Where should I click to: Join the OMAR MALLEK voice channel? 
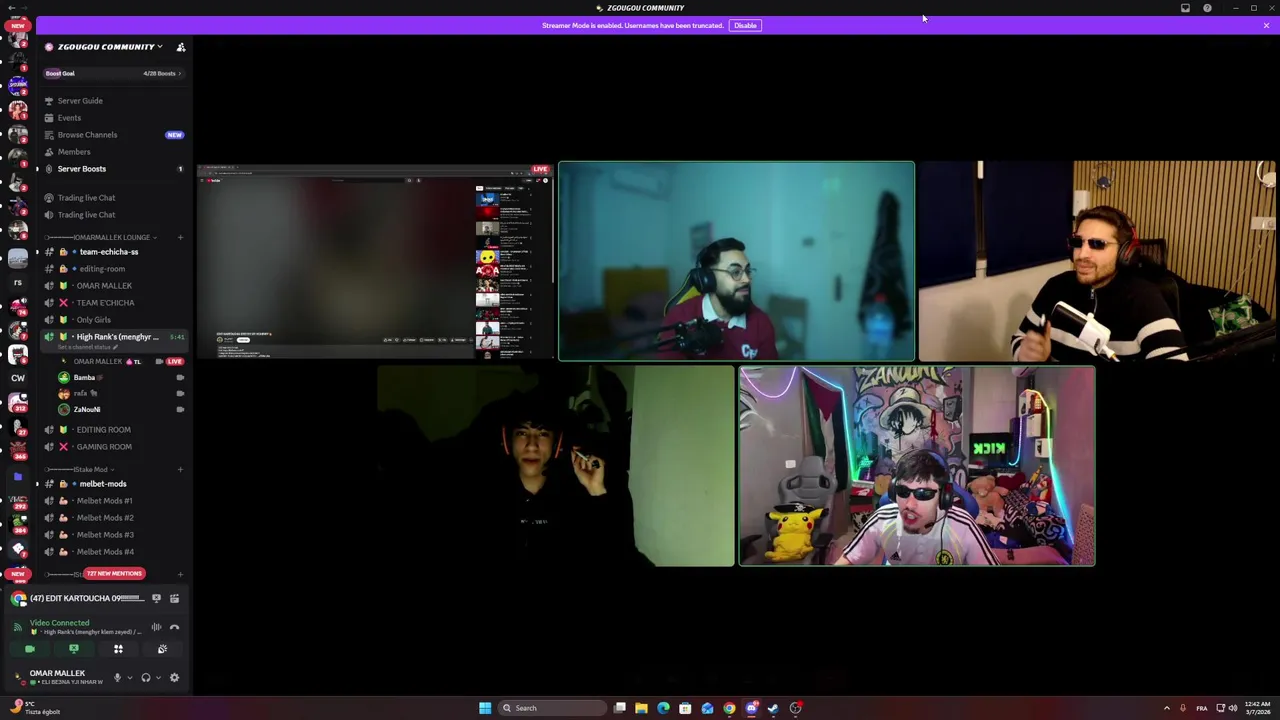[104, 286]
